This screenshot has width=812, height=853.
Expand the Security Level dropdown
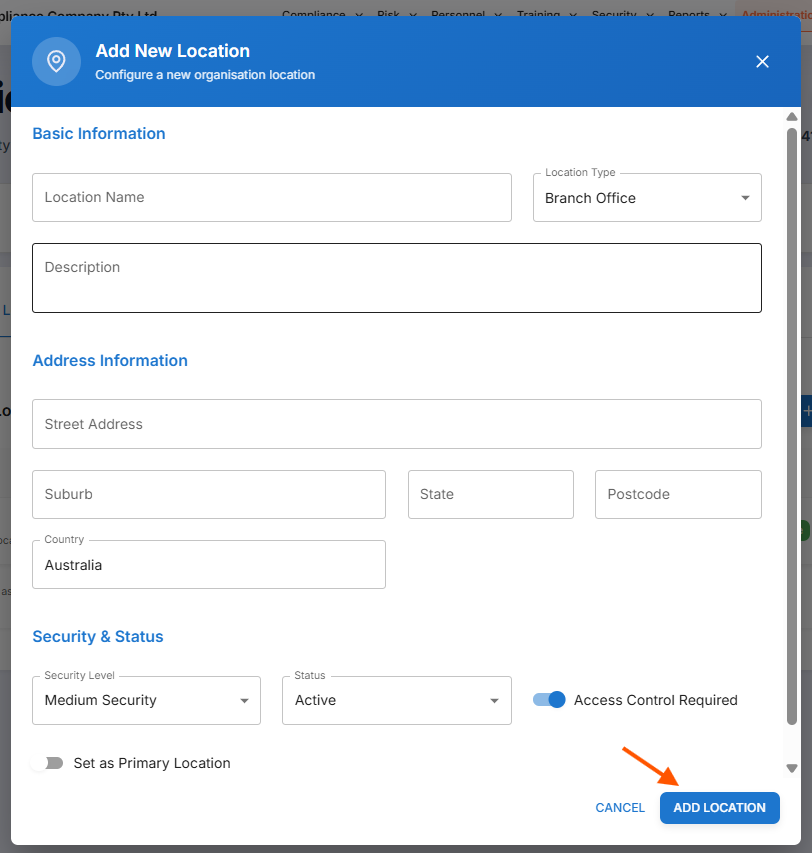146,700
